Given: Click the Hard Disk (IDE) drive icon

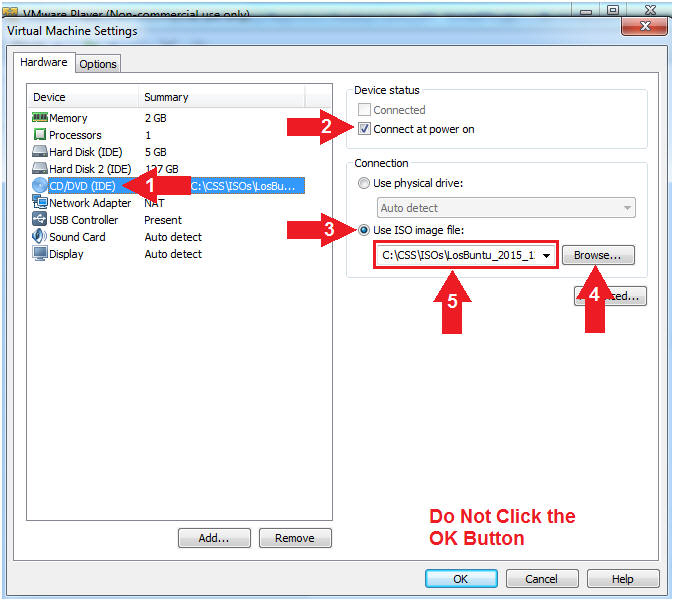Looking at the screenshot, I should [x=40, y=151].
